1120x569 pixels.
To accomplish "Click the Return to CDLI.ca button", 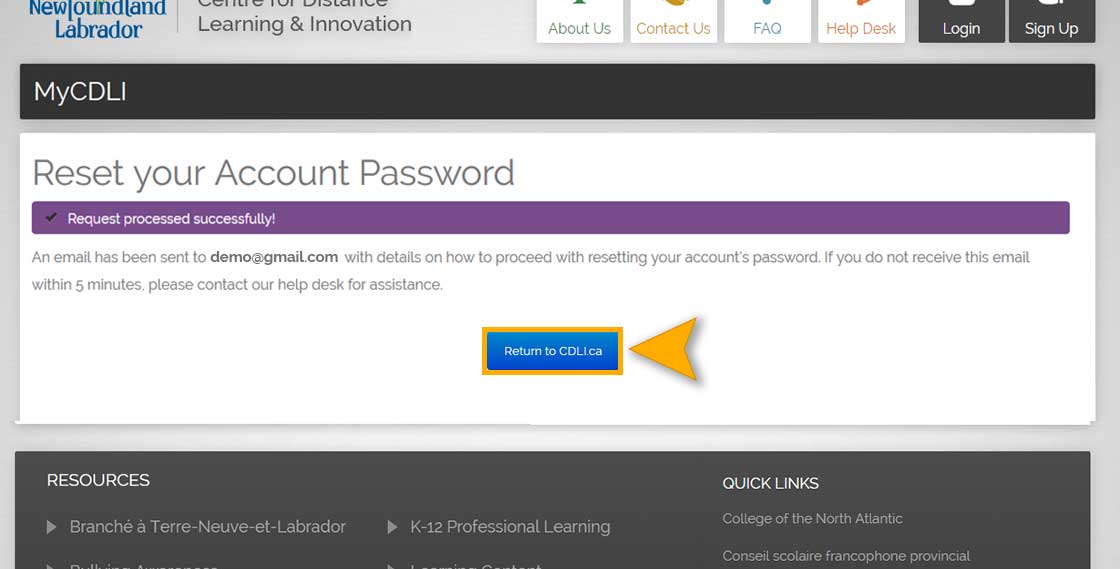I will coord(552,351).
